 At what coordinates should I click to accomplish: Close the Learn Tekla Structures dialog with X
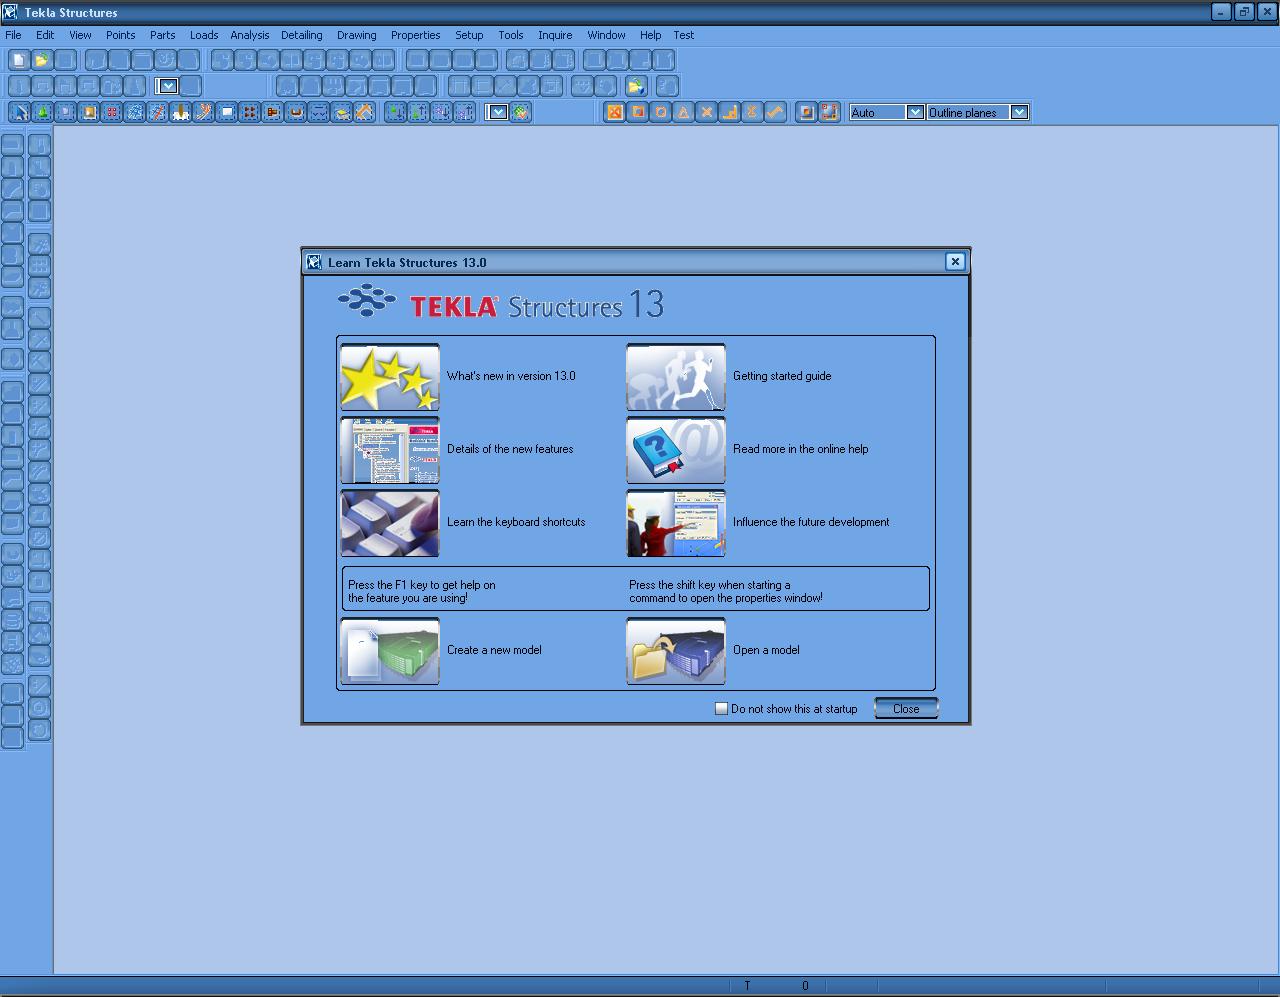coord(955,261)
